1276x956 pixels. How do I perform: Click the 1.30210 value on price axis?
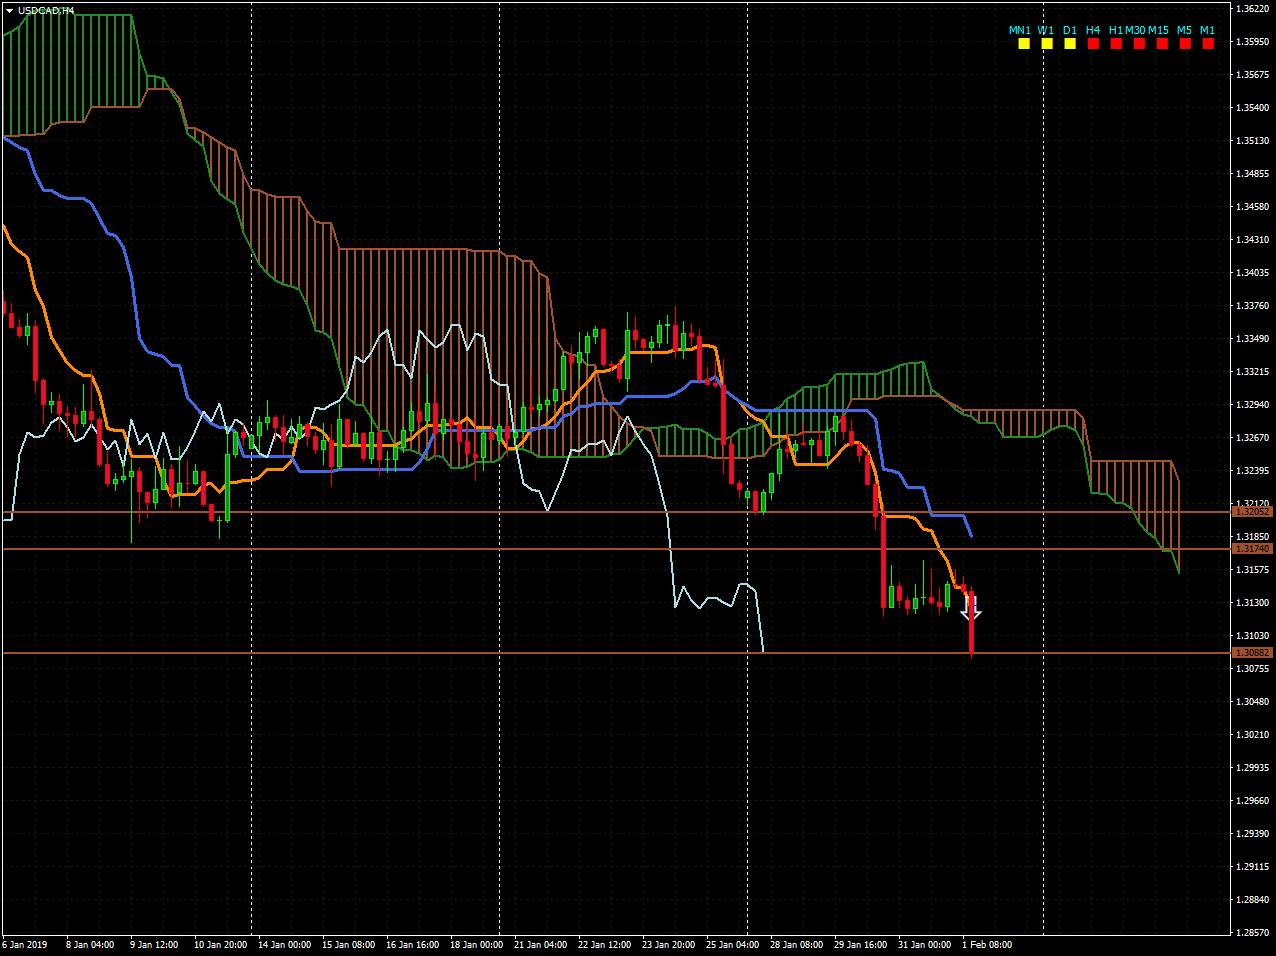coord(1253,735)
